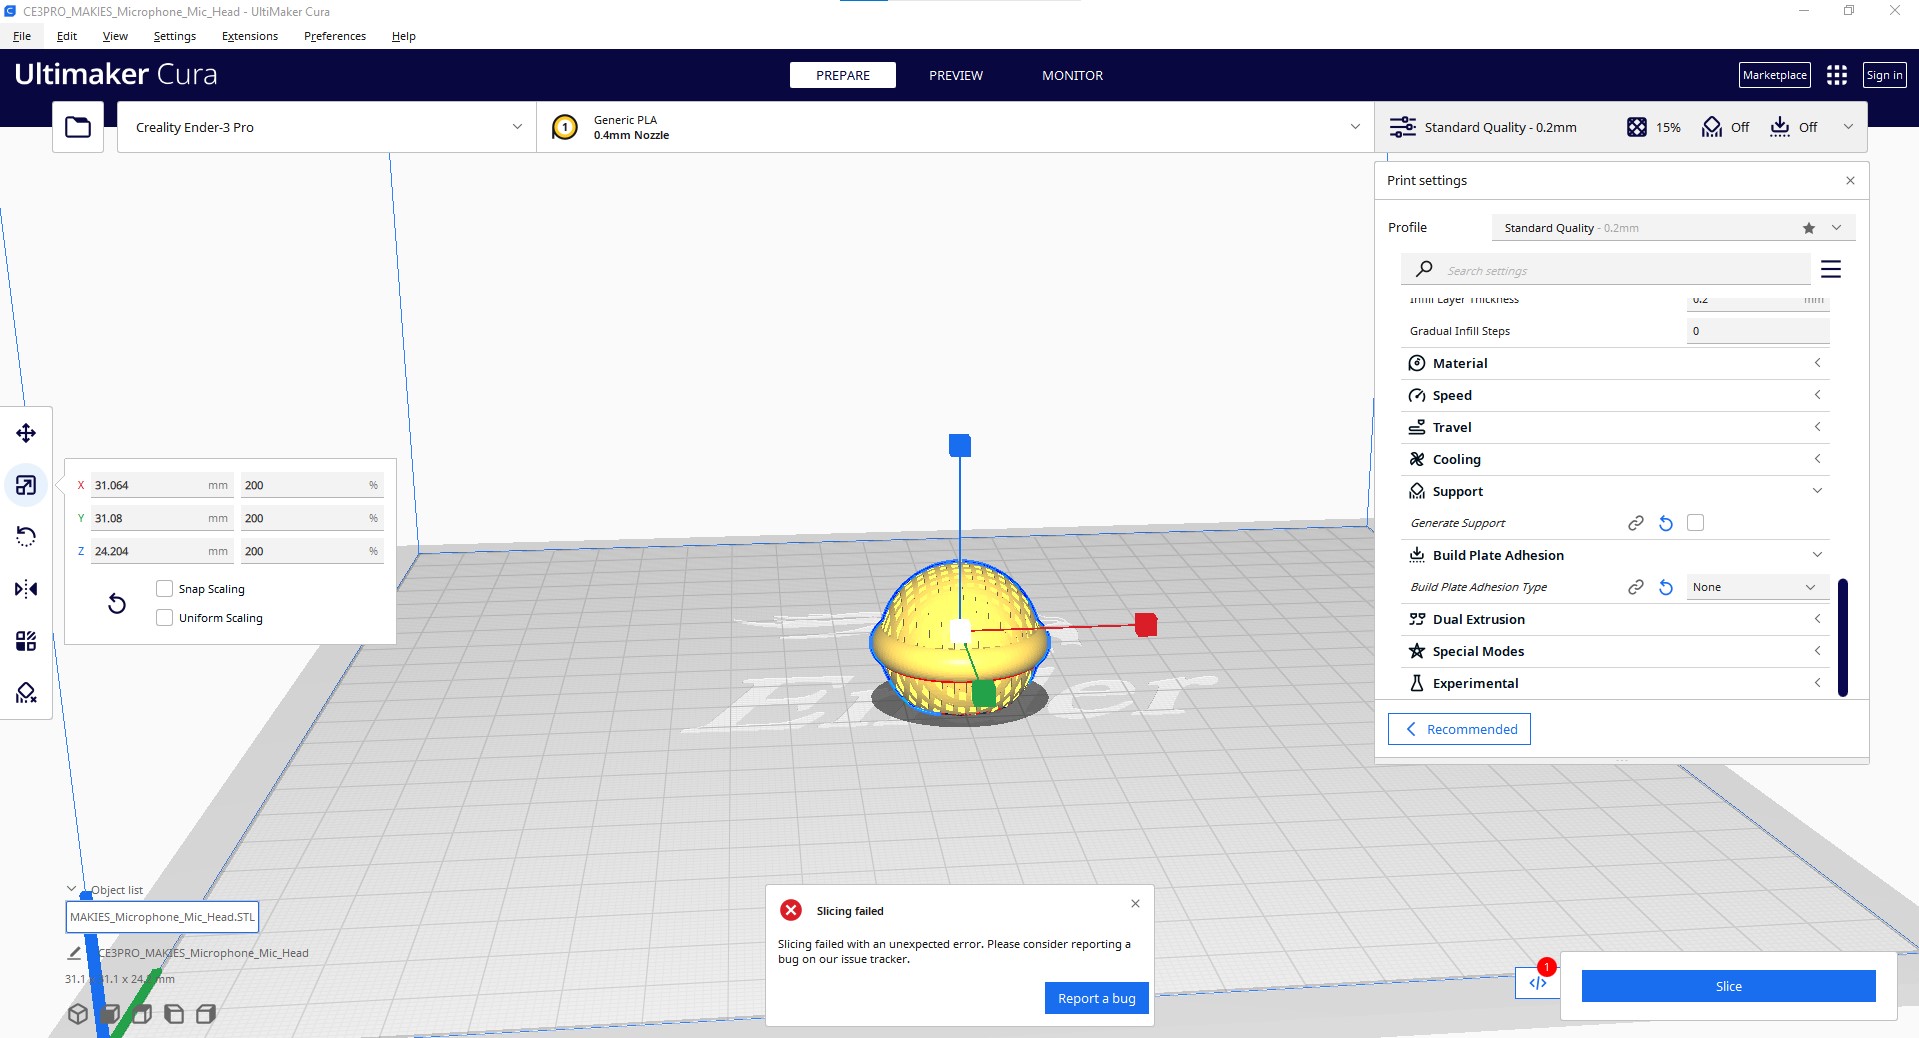The width and height of the screenshot is (1919, 1038).
Task: Enable Generate Support checkbox
Action: [1696, 523]
